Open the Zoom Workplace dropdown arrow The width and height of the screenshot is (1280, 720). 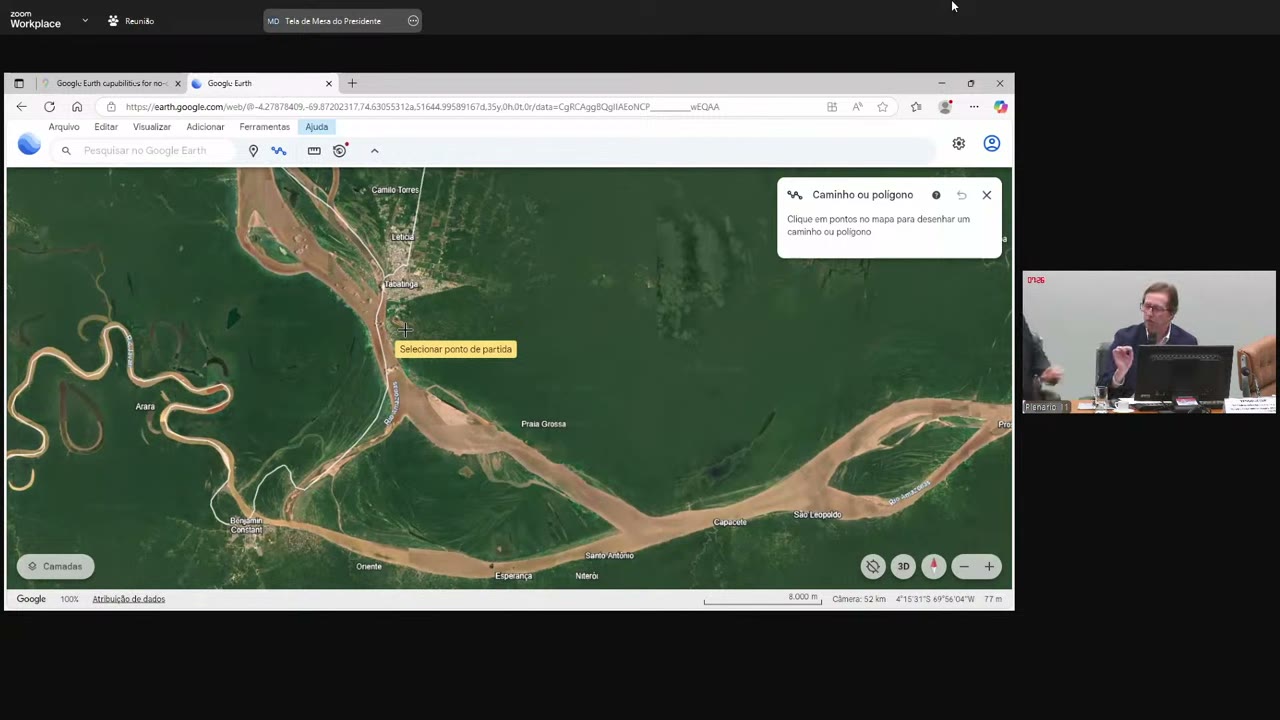pos(85,20)
